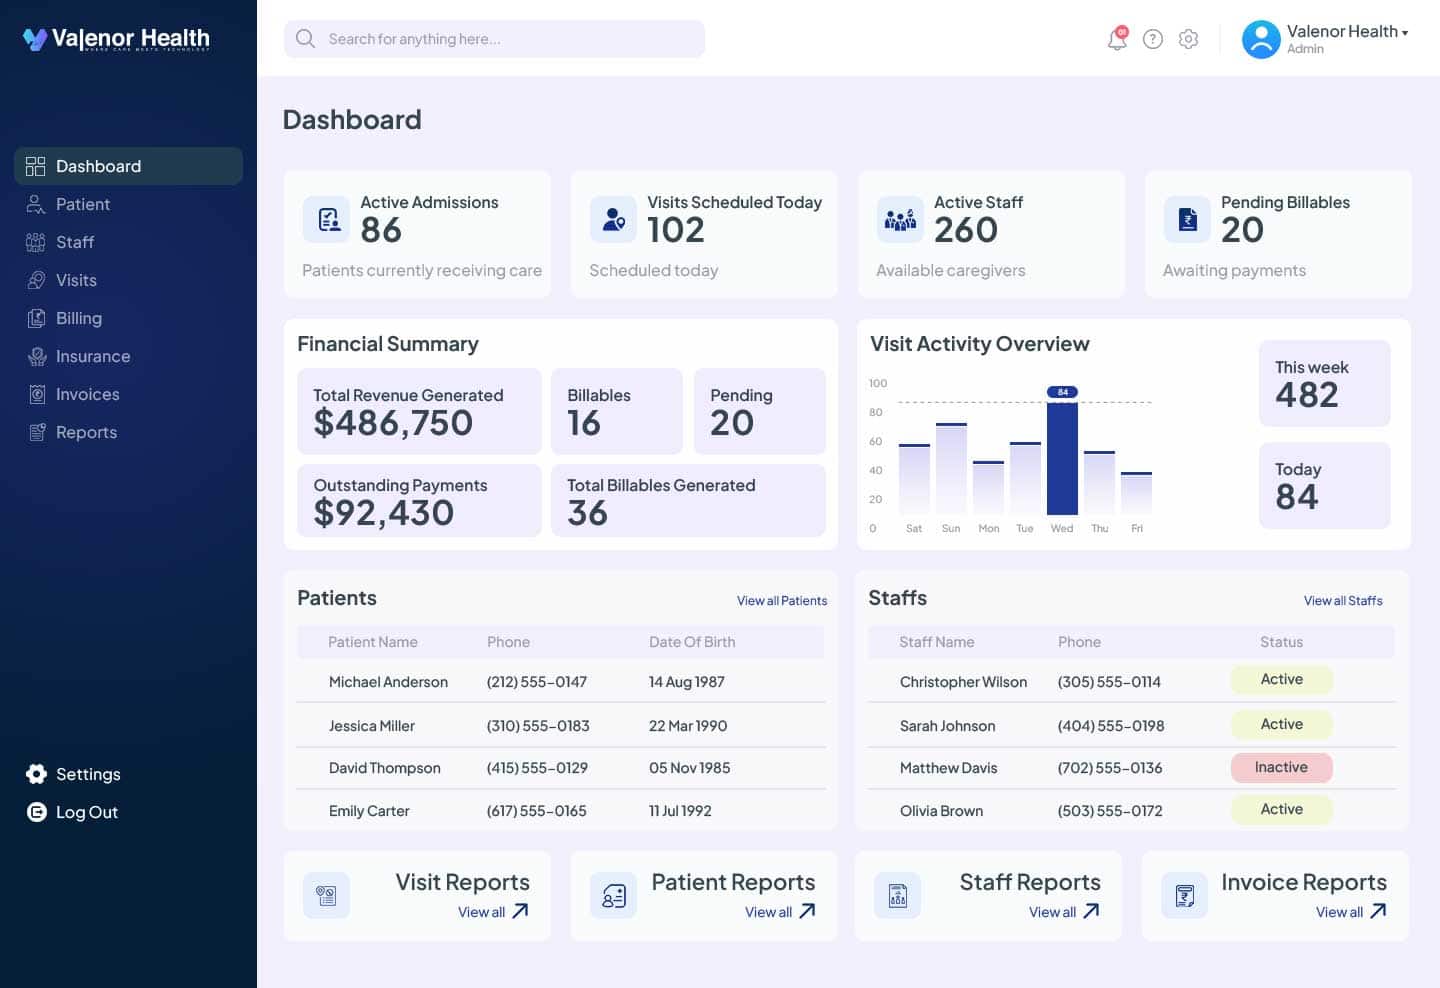
Task: Click the Sun bar in visit chart
Action: tap(951, 469)
